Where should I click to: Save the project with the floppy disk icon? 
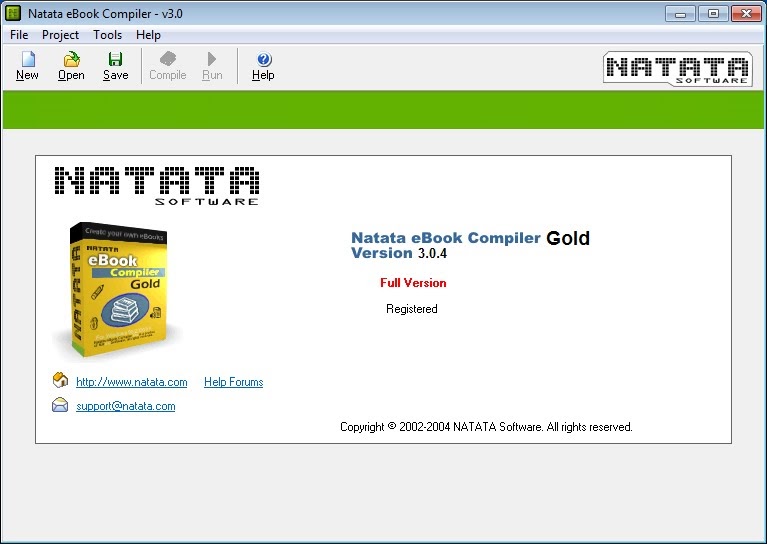pyautogui.click(x=115, y=66)
